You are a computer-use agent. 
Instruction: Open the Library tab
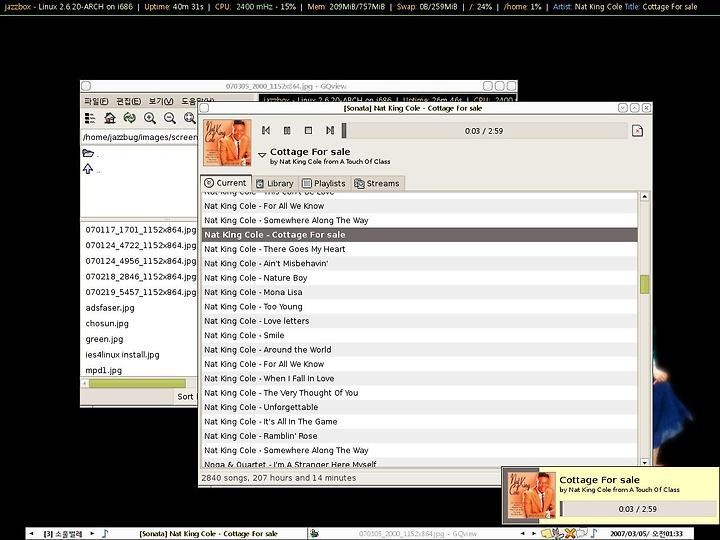click(x=275, y=183)
